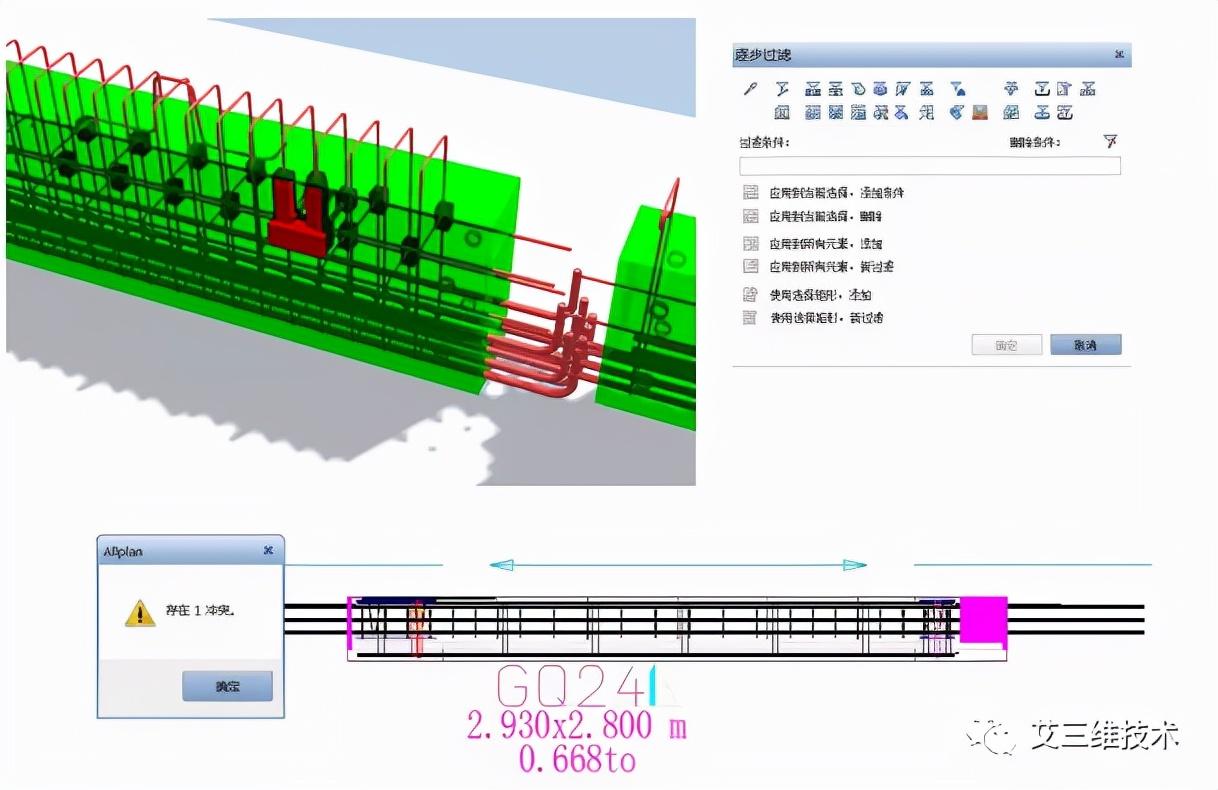Choose the second 'apply to current selection' option
The image size is (1218, 790).
click(813, 216)
